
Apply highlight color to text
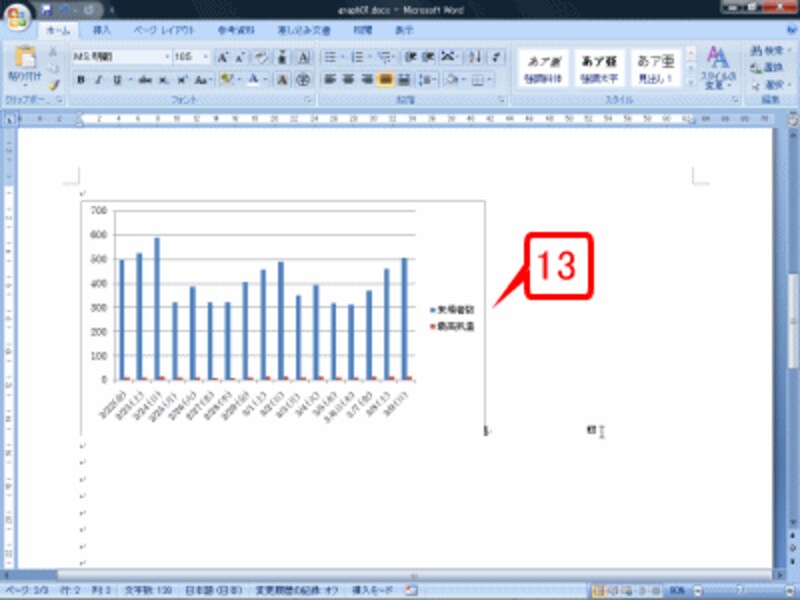tap(227, 77)
